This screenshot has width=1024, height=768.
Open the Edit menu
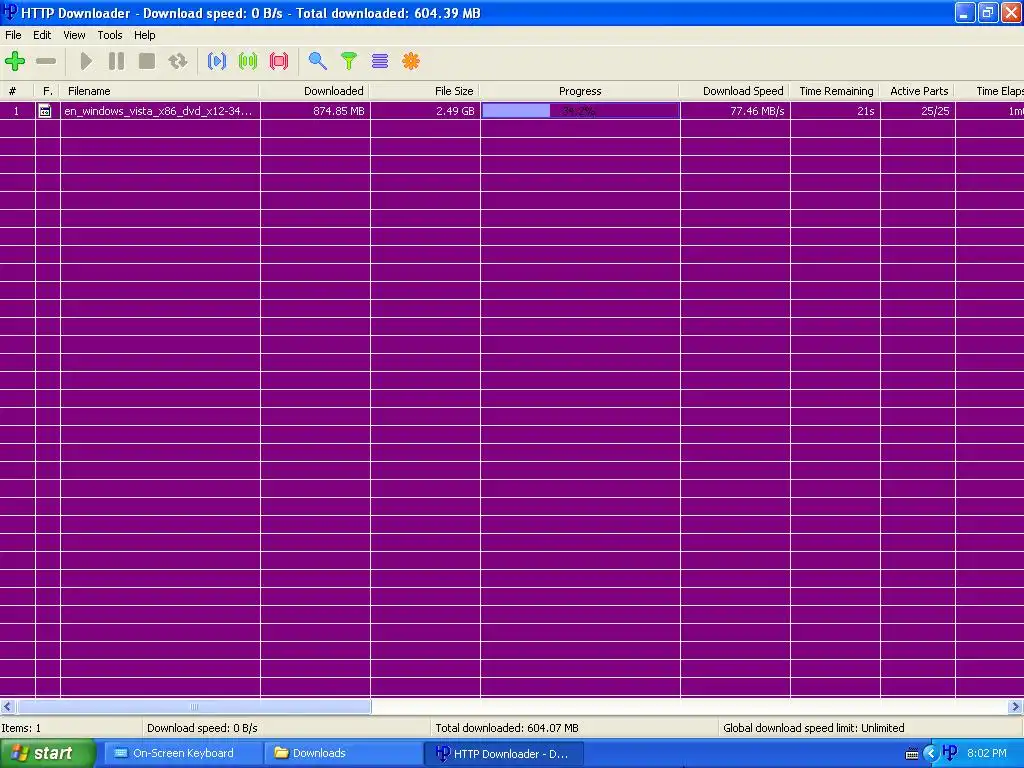[x=42, y=35]
